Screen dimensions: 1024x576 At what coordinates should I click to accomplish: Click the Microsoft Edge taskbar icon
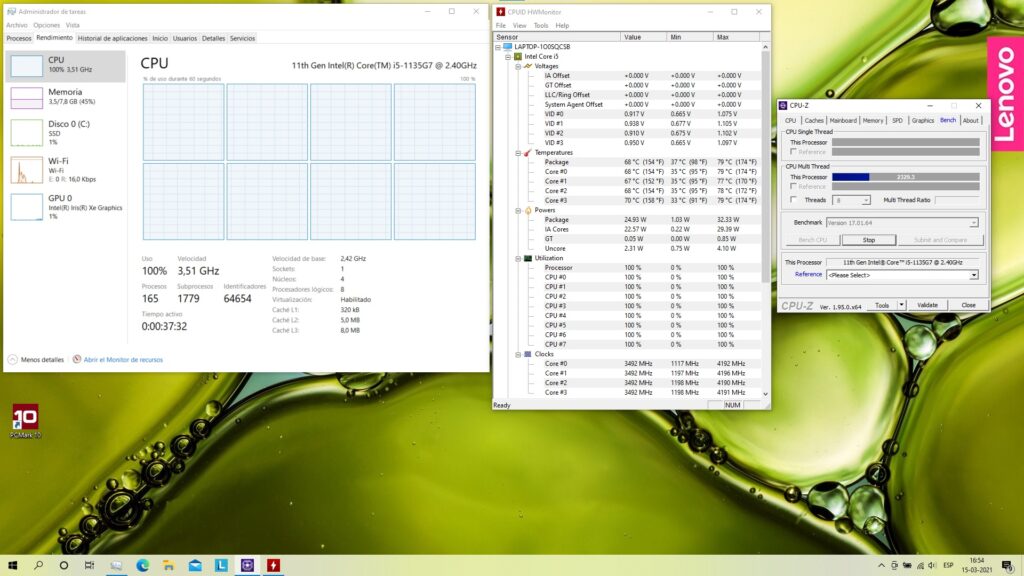[x=142, y=565]
